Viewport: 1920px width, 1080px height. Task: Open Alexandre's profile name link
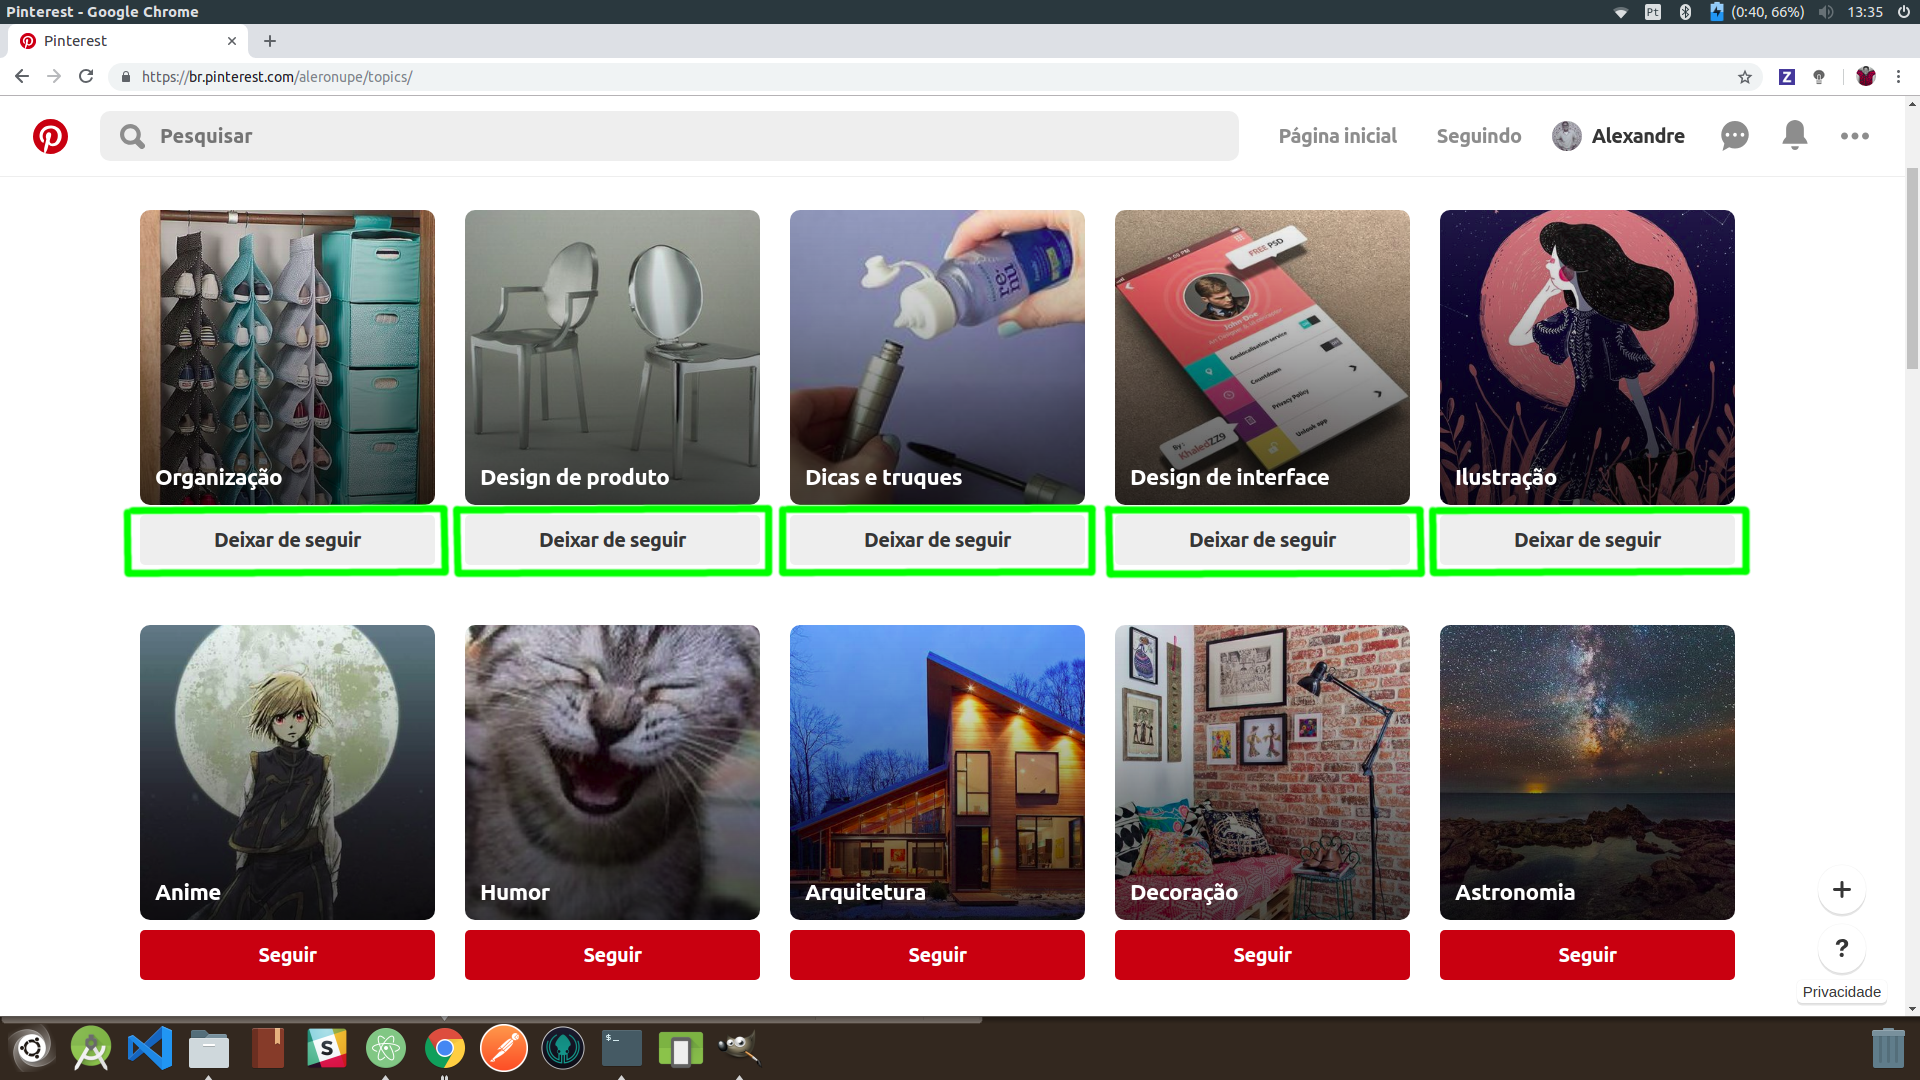tap(1638, 136)
